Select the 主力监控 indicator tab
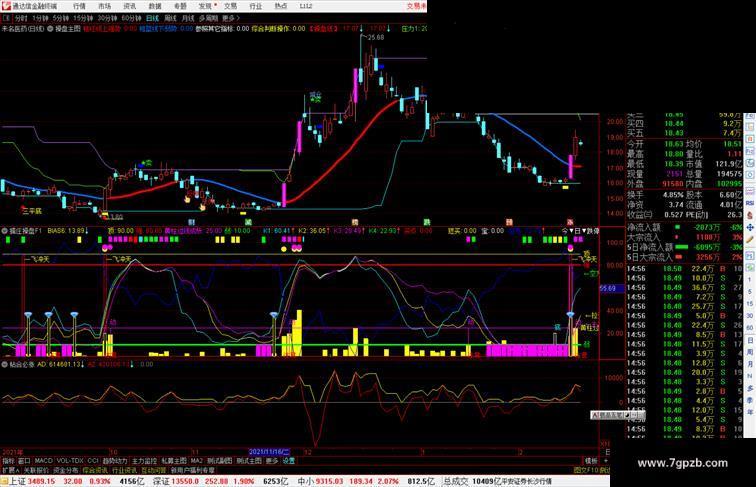 pyautogui.click(x=144, y=461)
